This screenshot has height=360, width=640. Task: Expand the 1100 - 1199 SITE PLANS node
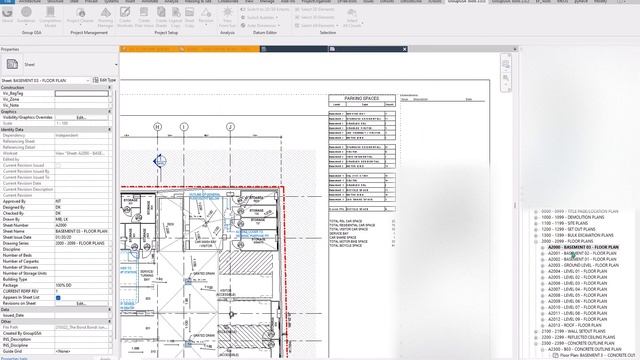pyautogui.click(x=536, y=224)
